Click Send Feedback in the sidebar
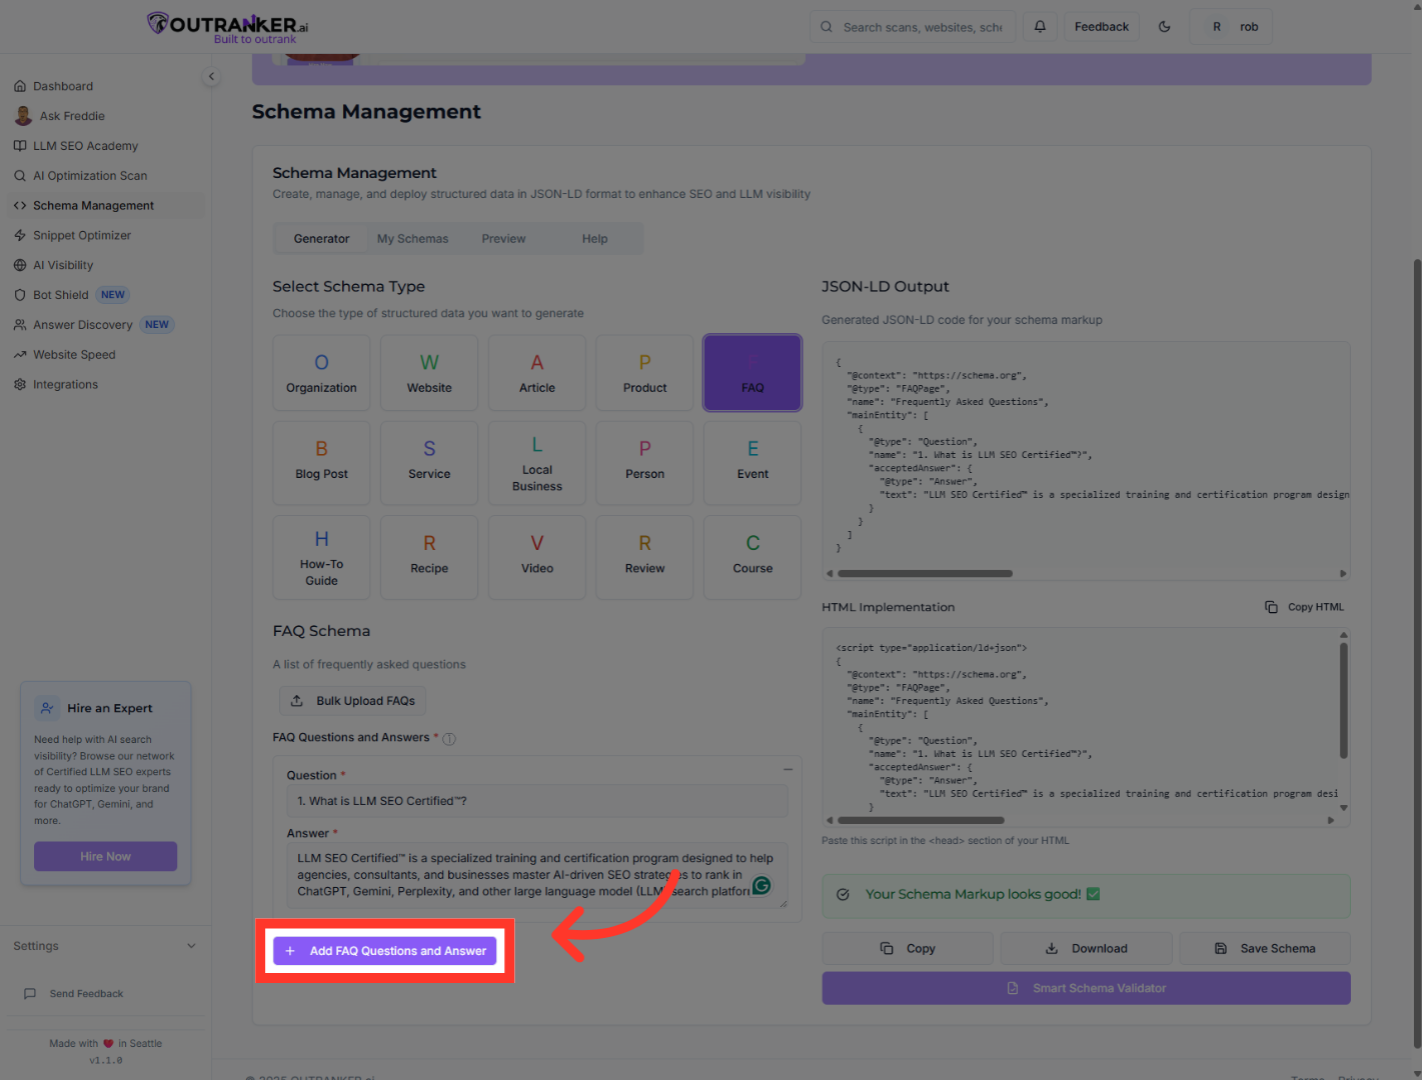This screenshot has width=1422, height=1080. pos(86,994)
